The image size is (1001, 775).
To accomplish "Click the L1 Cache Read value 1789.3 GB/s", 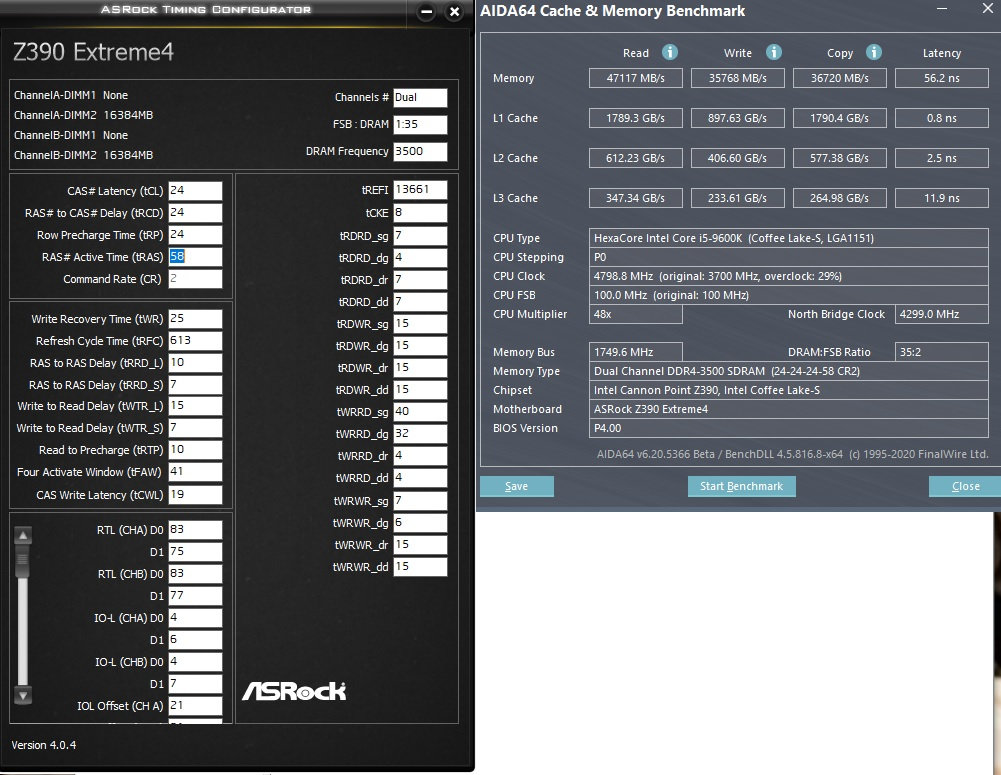I will pos(635,118).
